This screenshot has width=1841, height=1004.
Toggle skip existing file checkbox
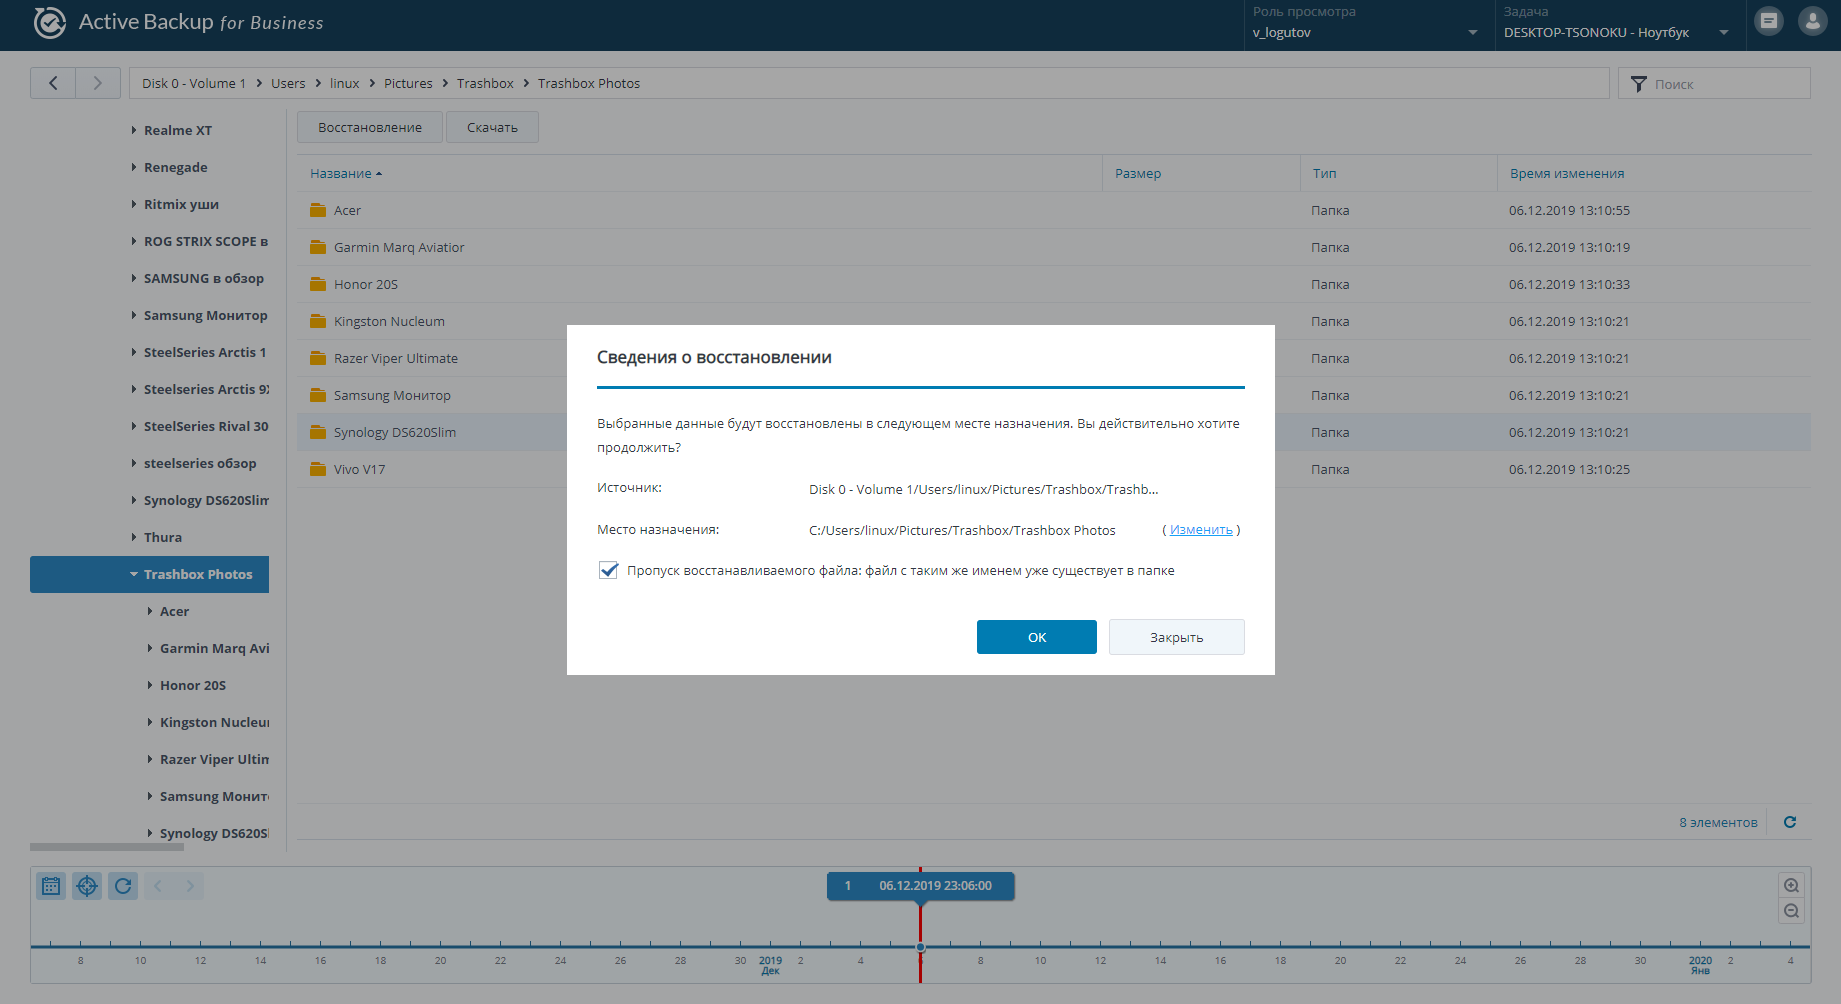(608, 570)
